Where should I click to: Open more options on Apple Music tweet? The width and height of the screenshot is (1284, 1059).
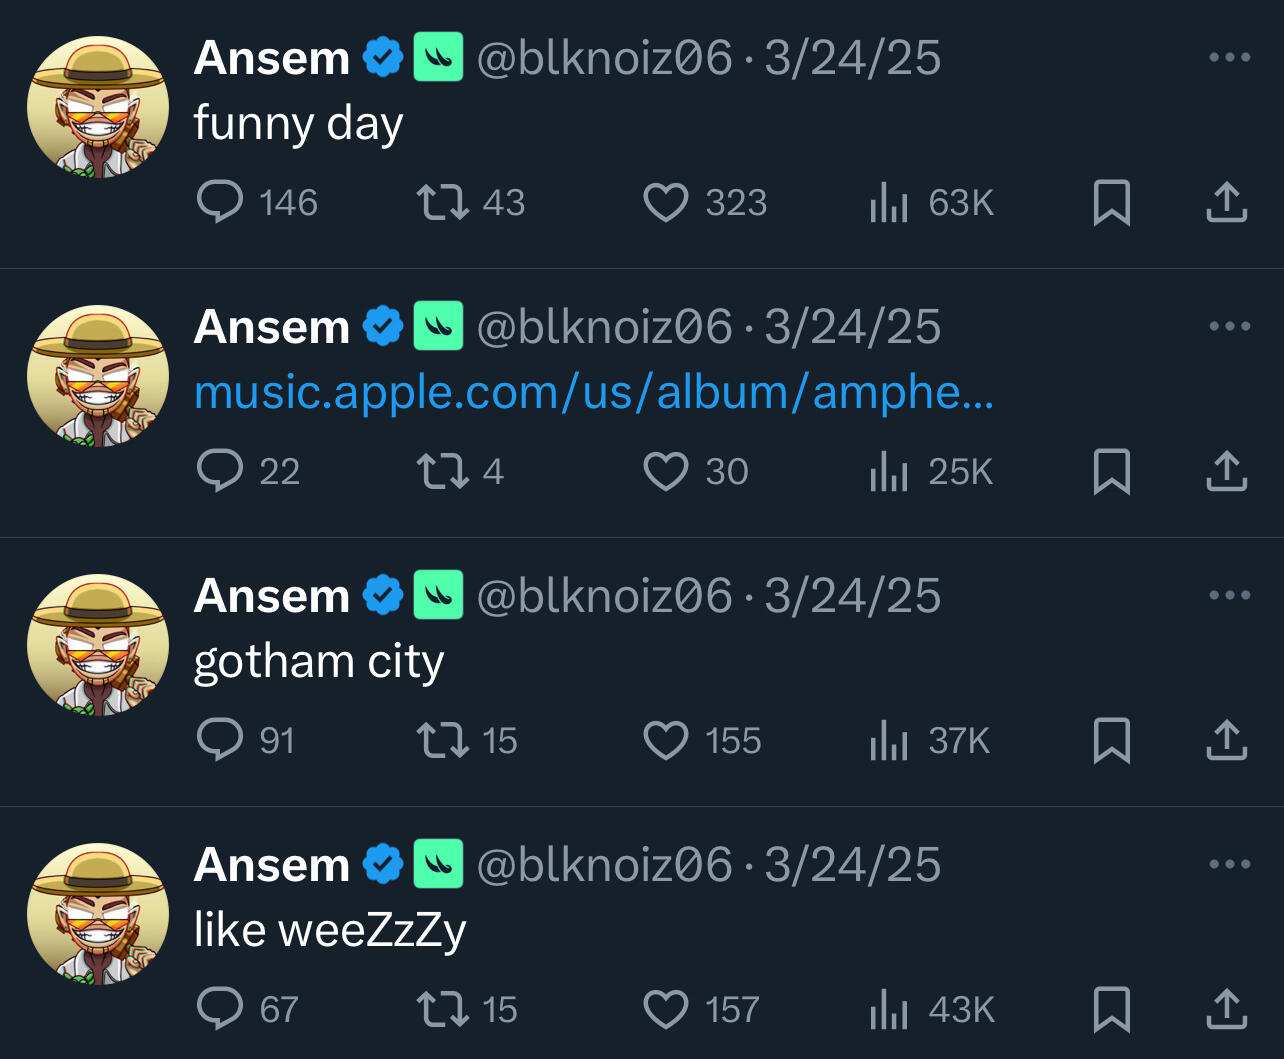[1229, 326]
